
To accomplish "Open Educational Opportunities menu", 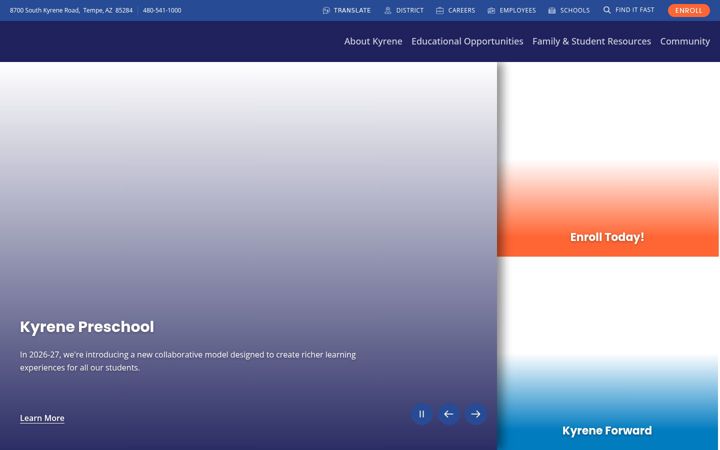I will [x=467, y=41].
